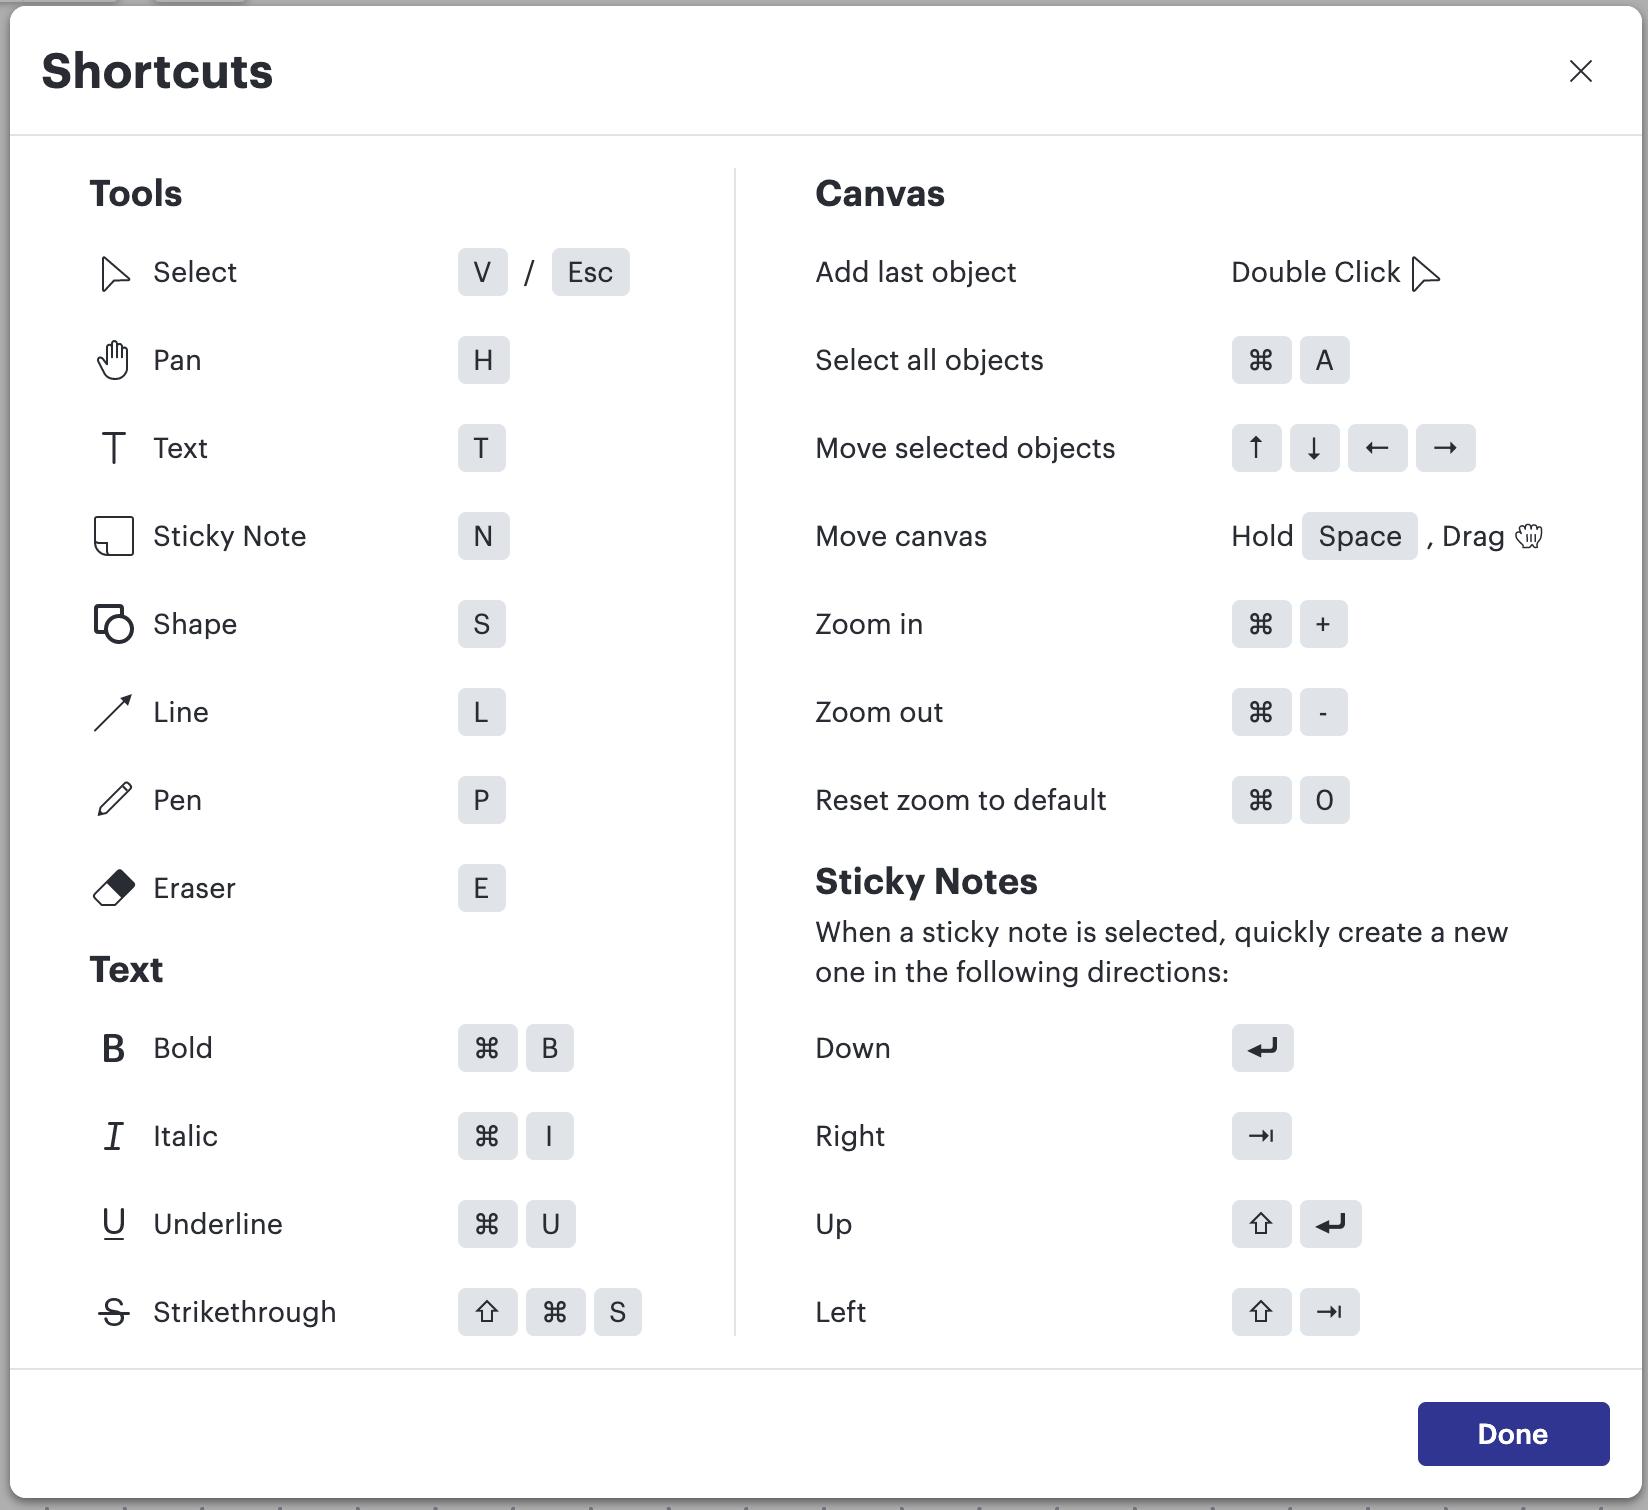Click the Underline formatting icon

pos(113,1224)
